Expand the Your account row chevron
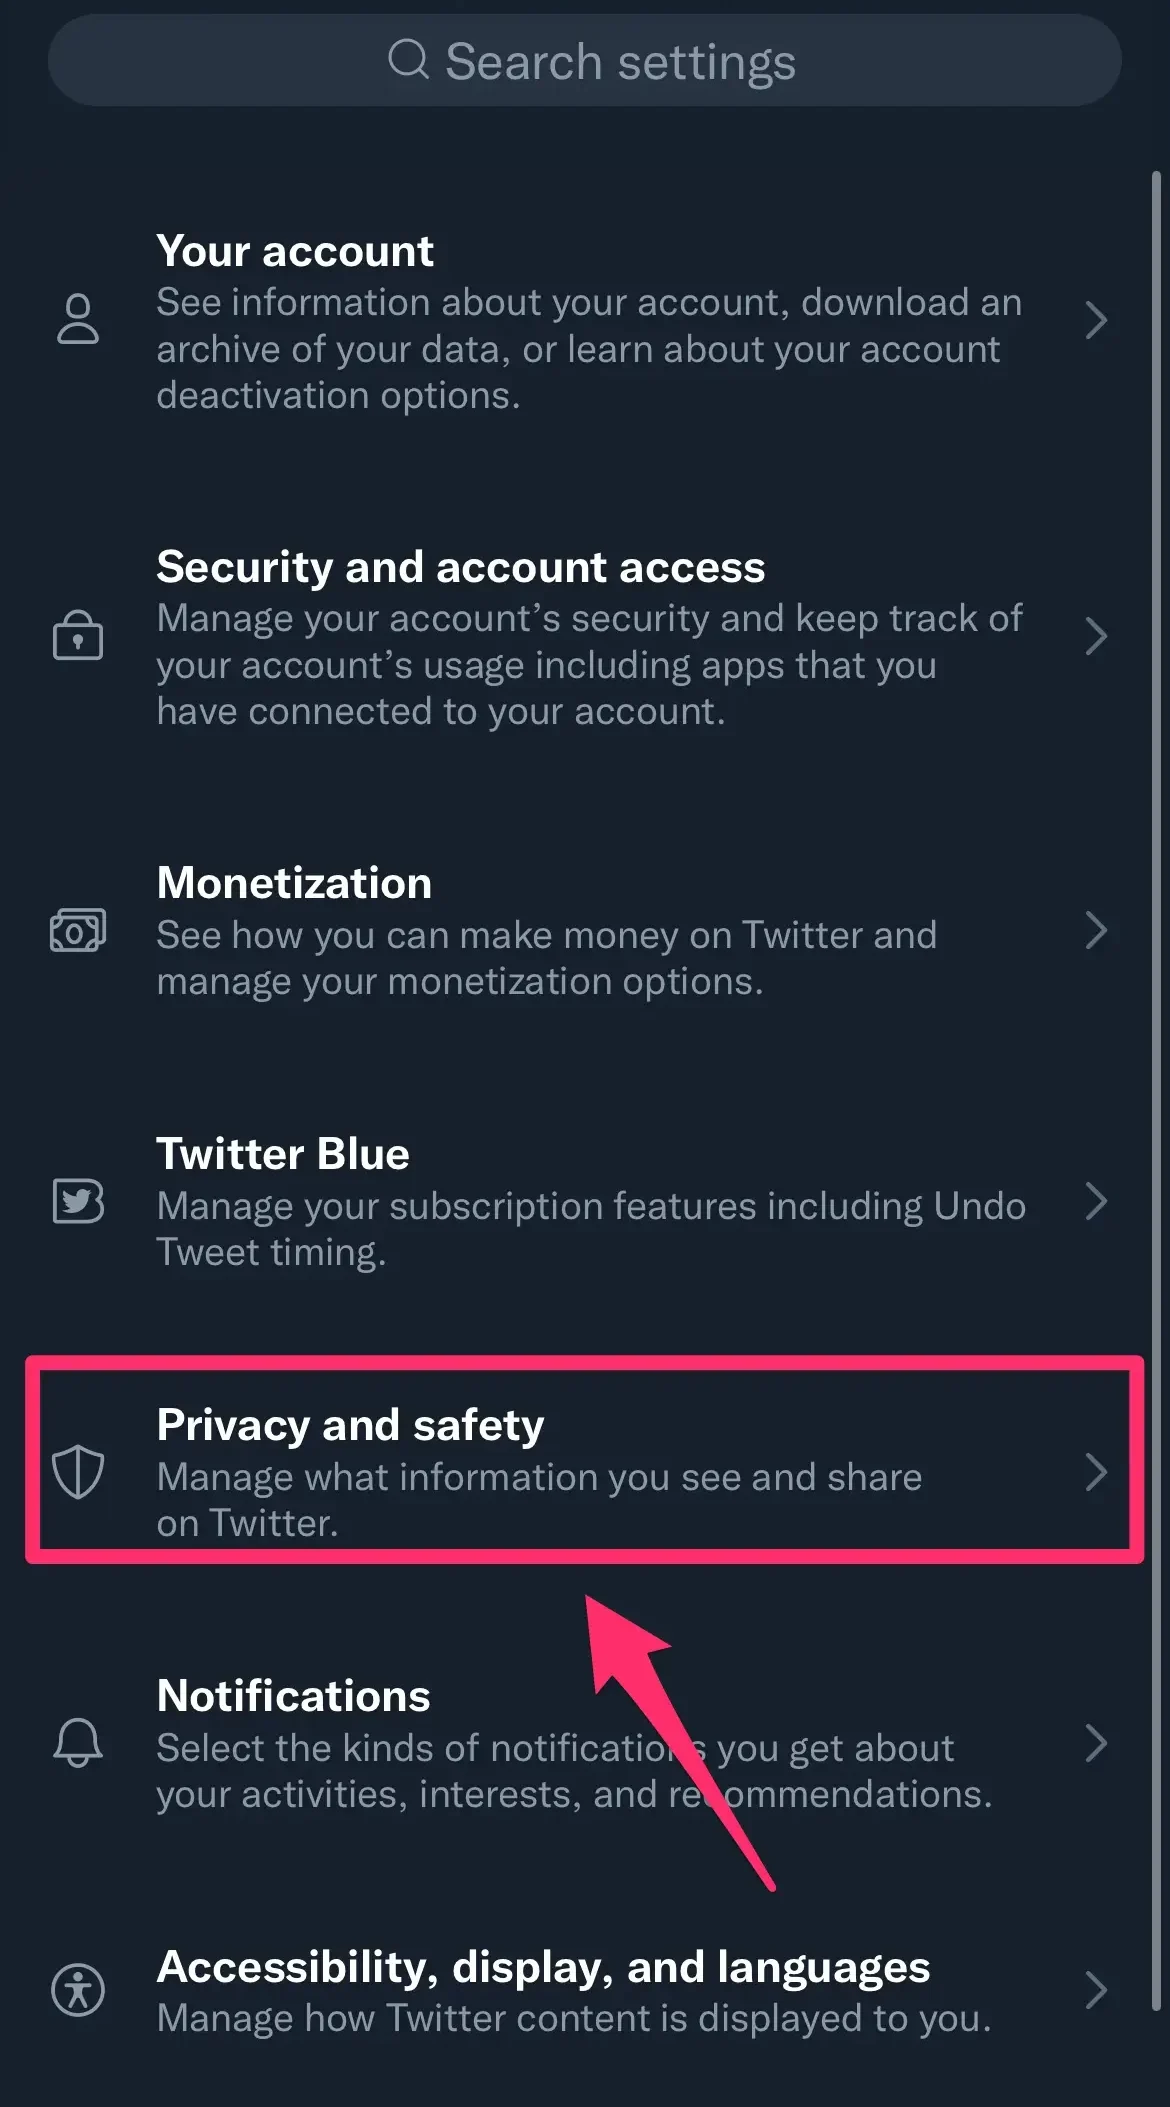Image resolution: width=1170 pixels, height=2107 pixels. tap(1097, 321)
